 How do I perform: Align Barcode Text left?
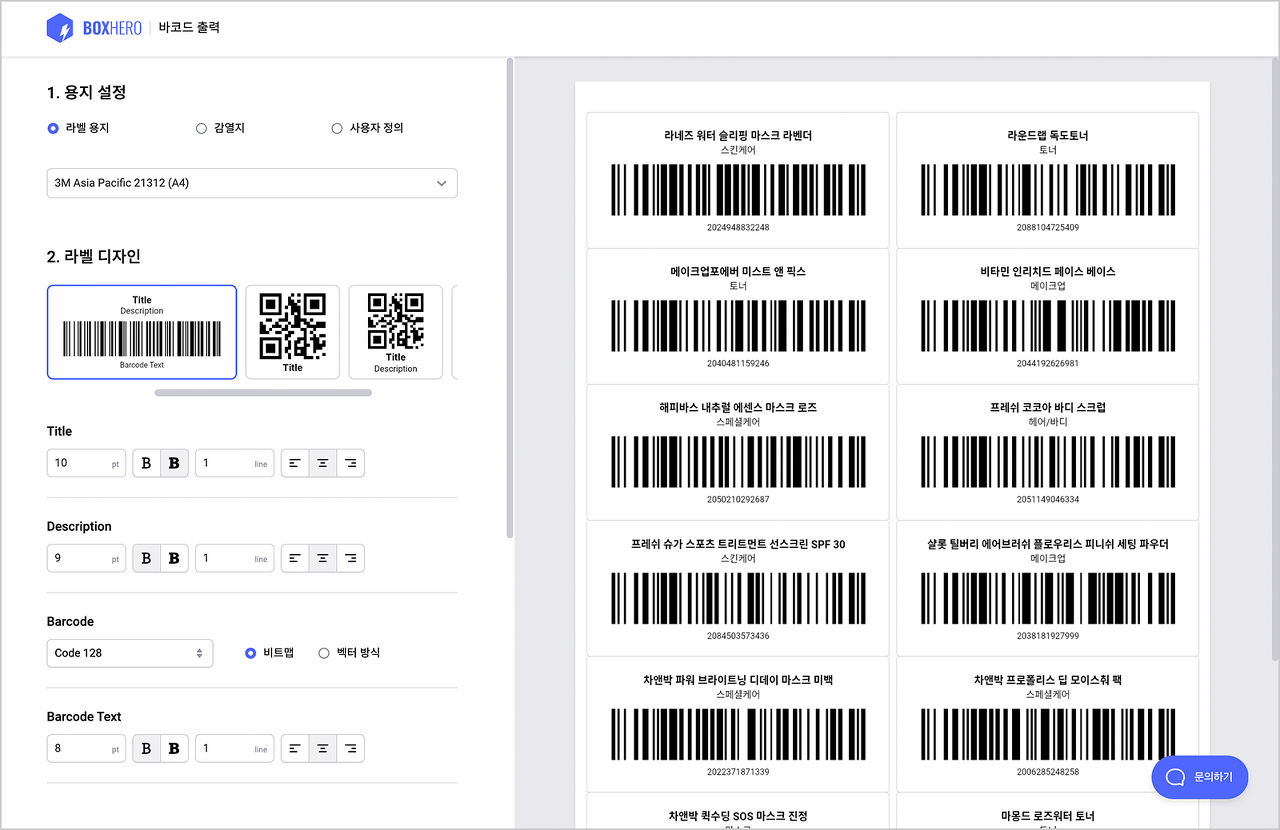pos(294,748)
